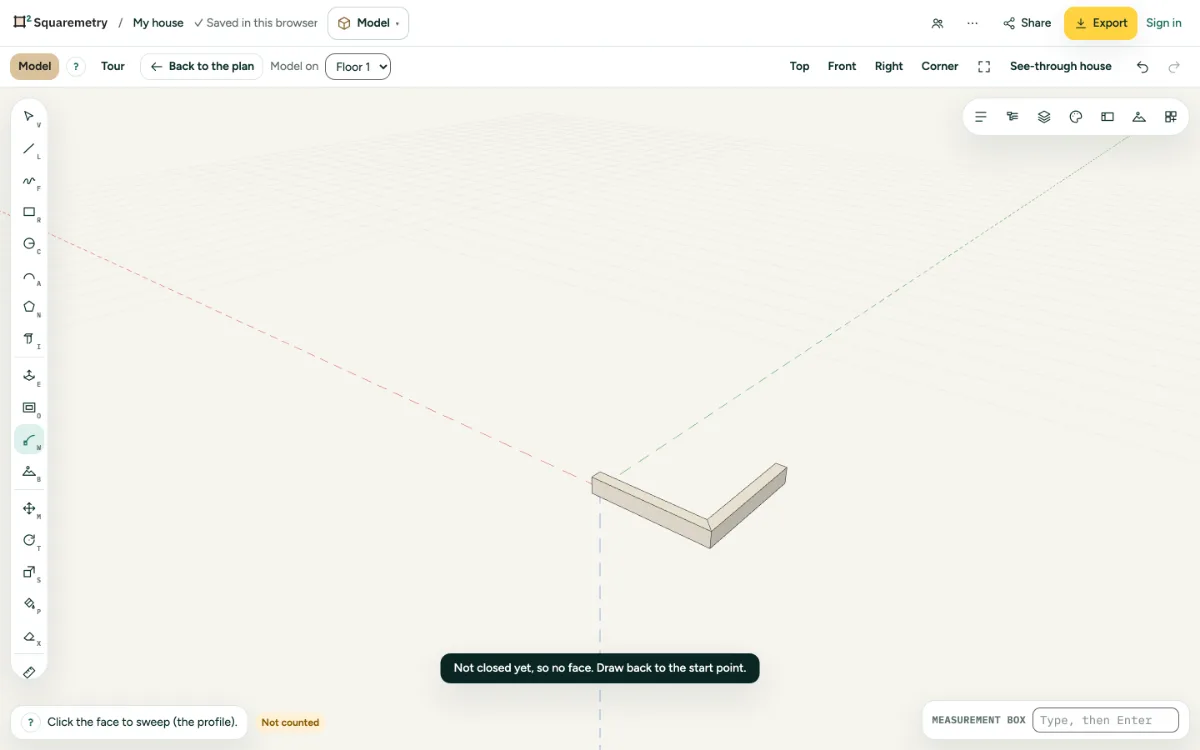Switch to the Right view
The width and height of the screenshot is (1200, 750).
click(889, 67)
